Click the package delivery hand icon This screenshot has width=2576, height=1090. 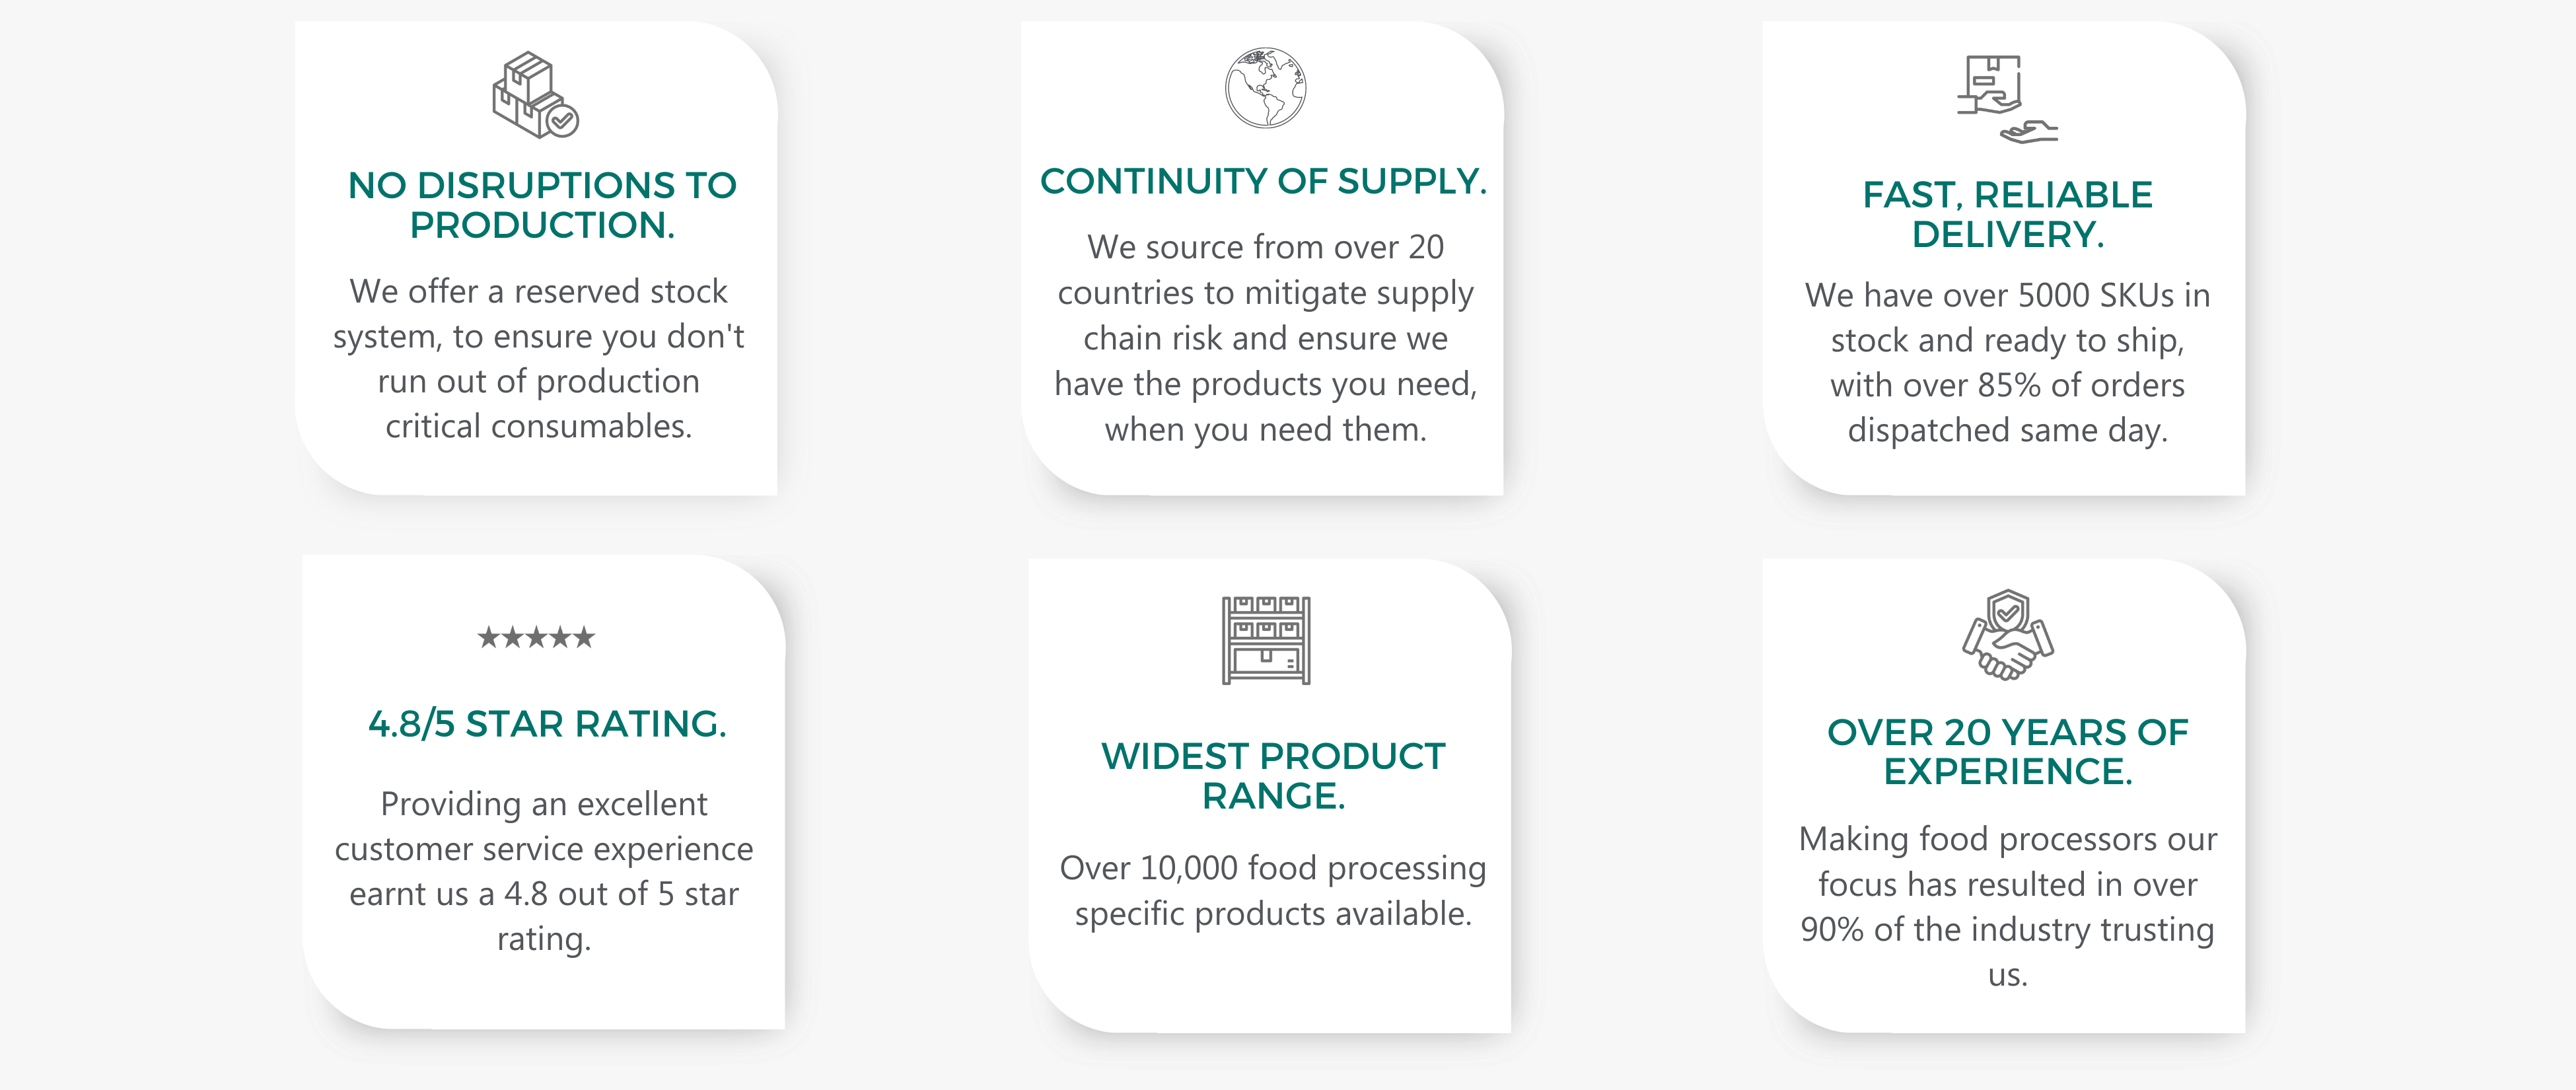[x=2007, y=99]
